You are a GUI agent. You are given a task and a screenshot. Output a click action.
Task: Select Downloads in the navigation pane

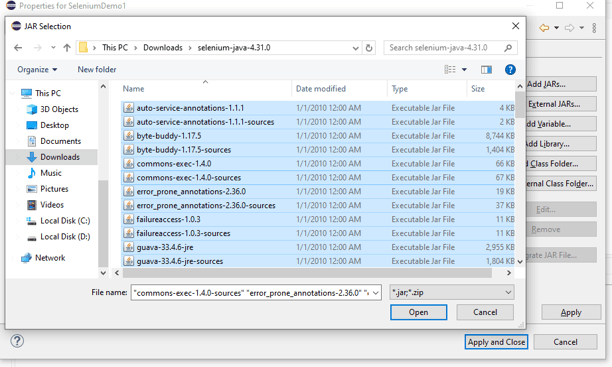(x=60, y=157)
